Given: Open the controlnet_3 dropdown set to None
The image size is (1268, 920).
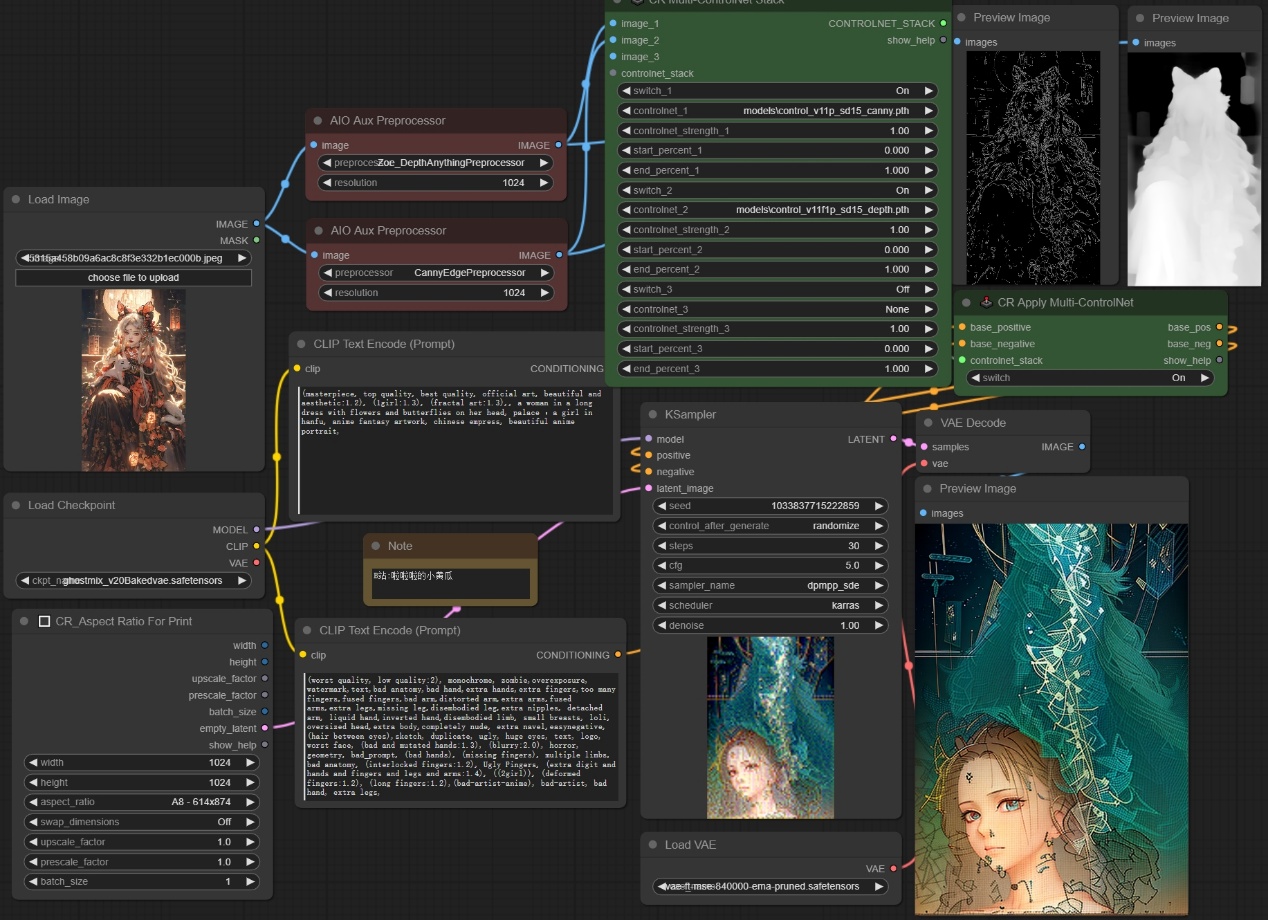Looking at the screenshot, I should [778, 309].
